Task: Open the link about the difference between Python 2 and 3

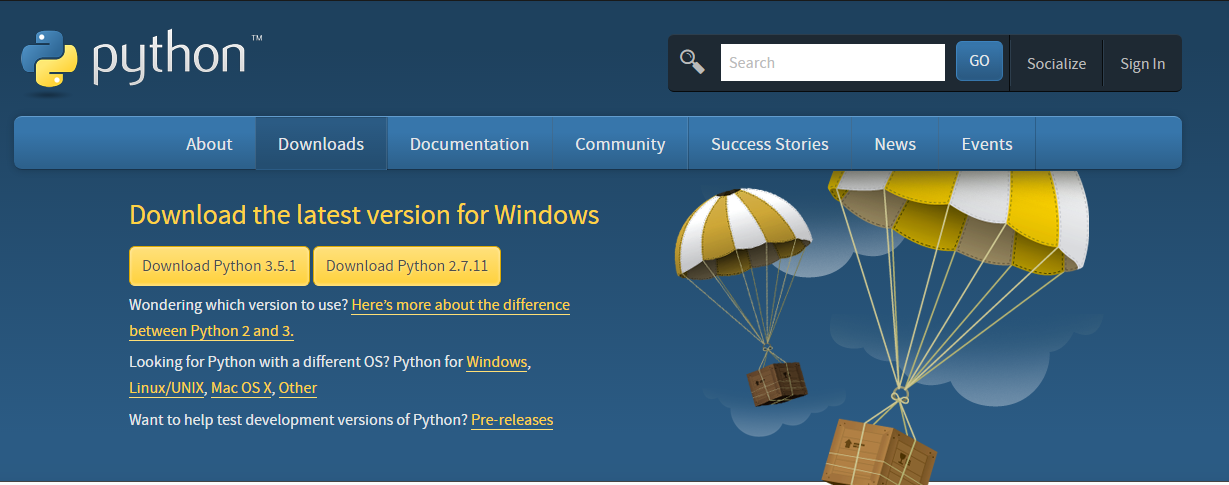Action: click(x=350, y=318)
